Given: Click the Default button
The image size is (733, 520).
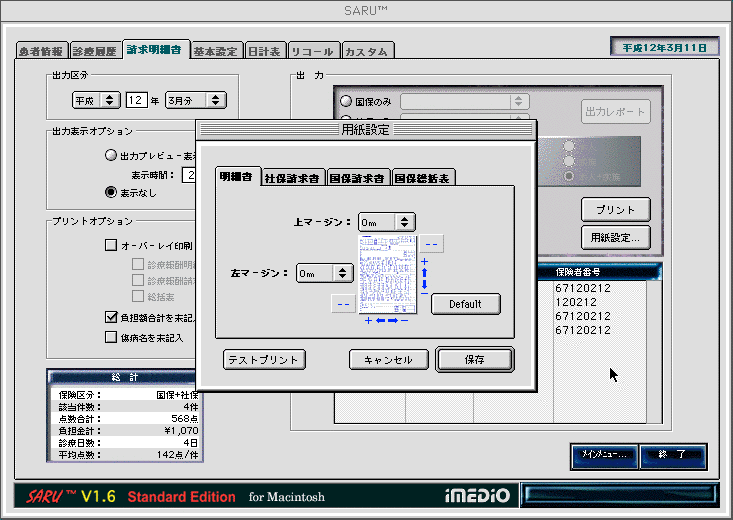Looking at the screenshot, I should [x=466, y=304].
